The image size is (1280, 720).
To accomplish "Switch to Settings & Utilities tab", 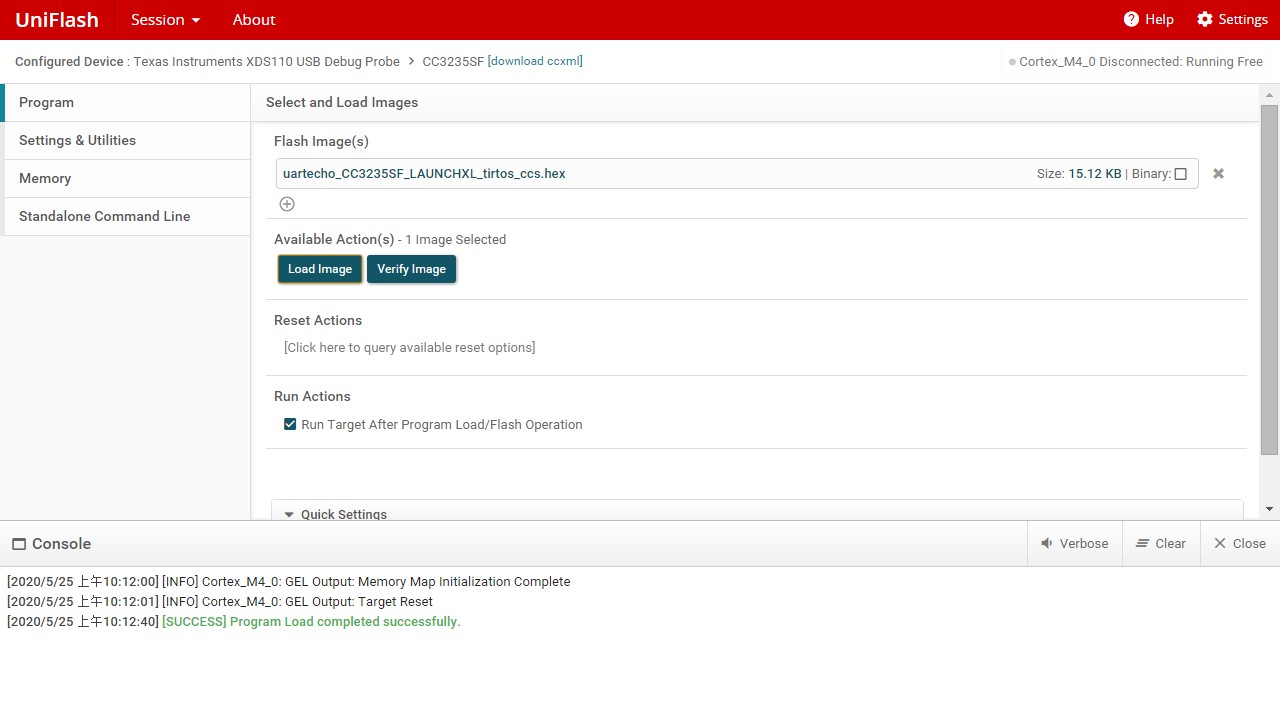I will click(x=127, y=140).
